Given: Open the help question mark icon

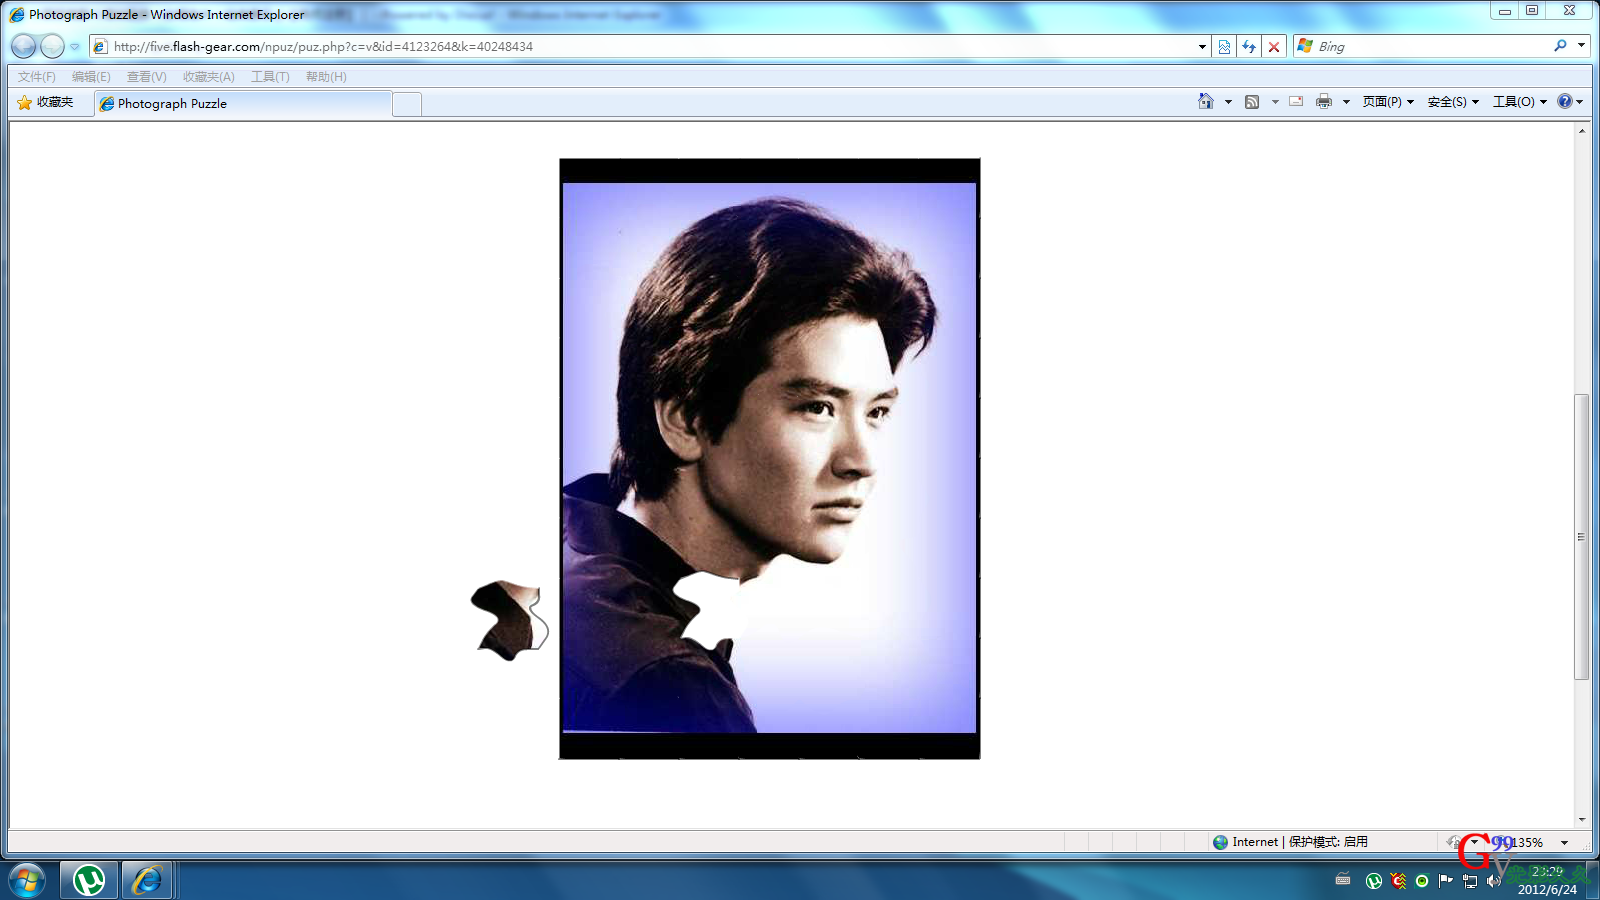Looking at the screenshot, I should pyautogui.click(x=1565, y=101).
